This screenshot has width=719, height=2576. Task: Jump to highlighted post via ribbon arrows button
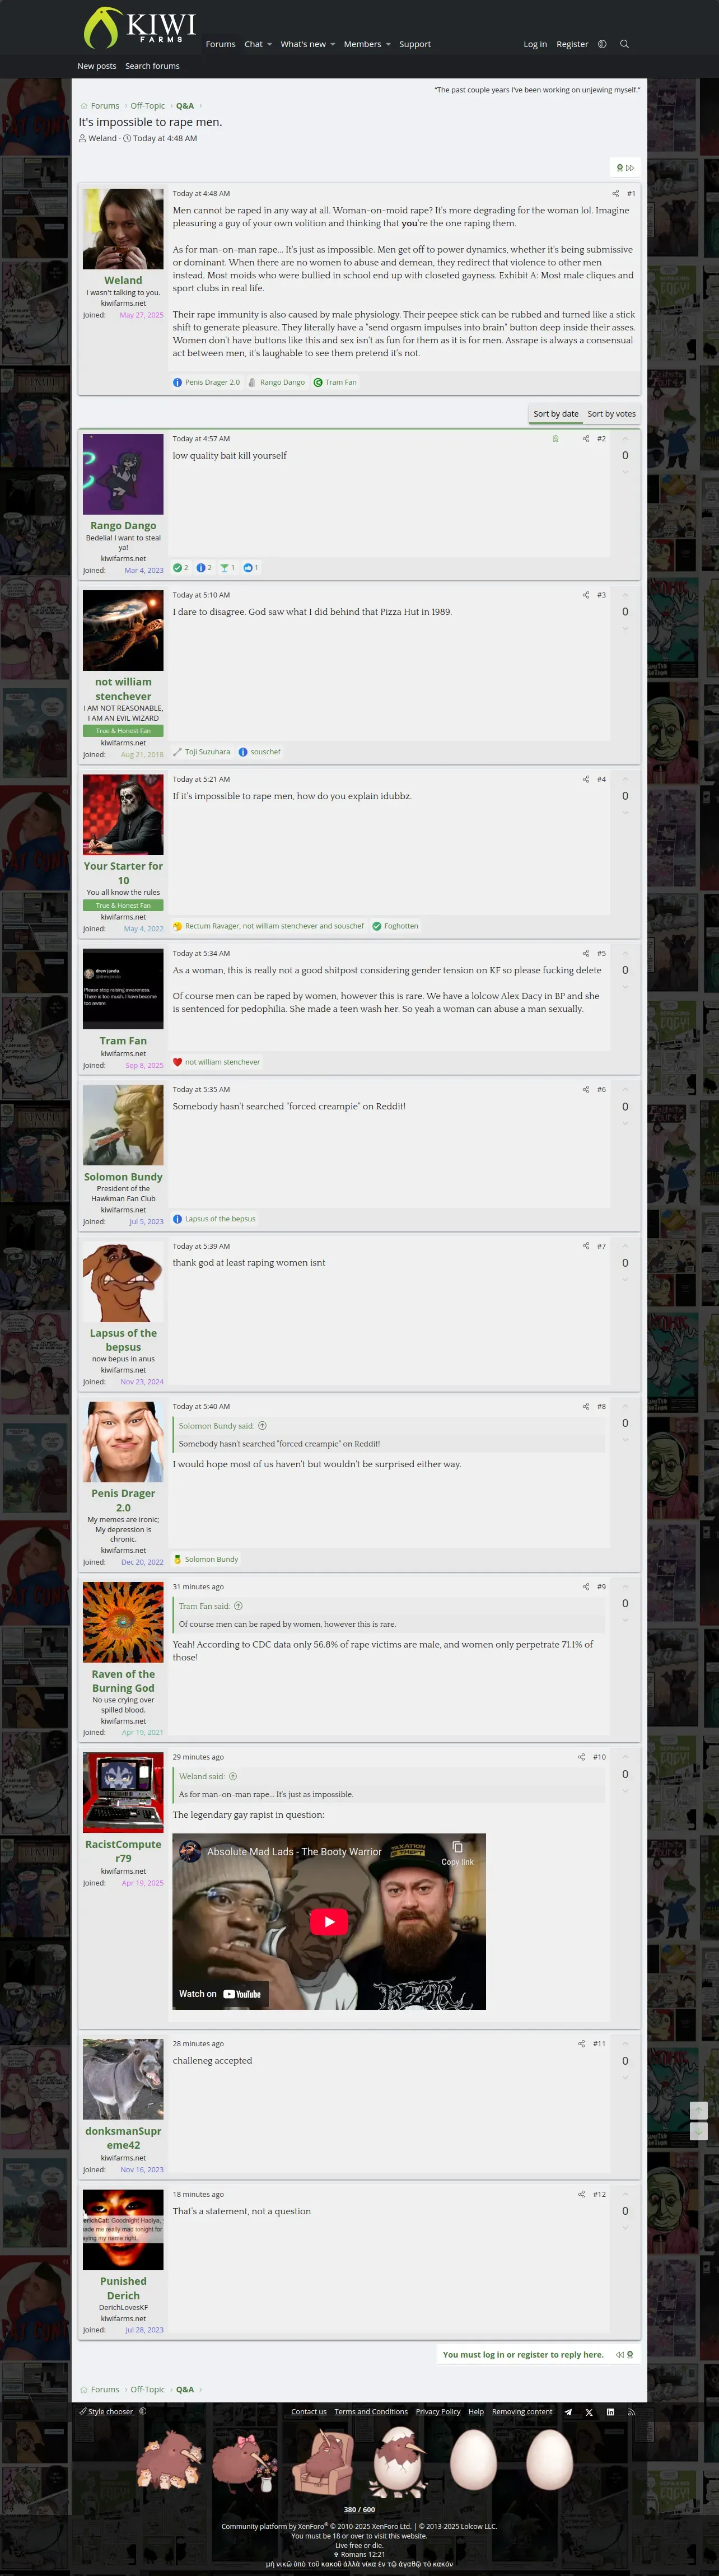(625, 168)
